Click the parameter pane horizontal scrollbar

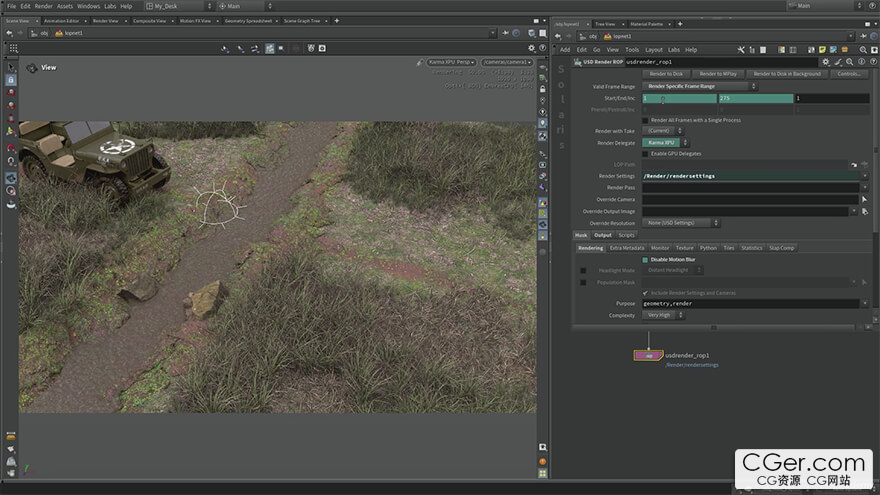(713, 327)
